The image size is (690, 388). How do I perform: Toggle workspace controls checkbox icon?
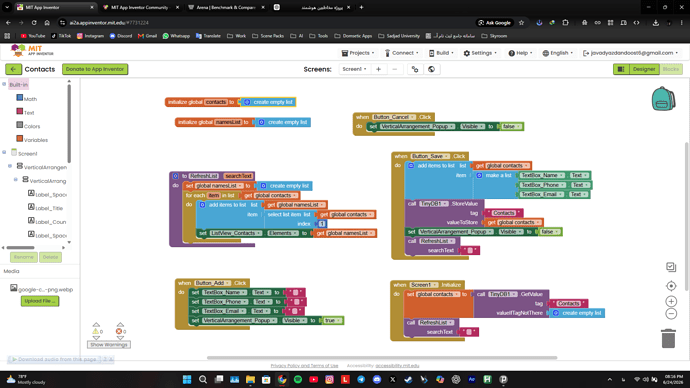[x=671, y=267]
